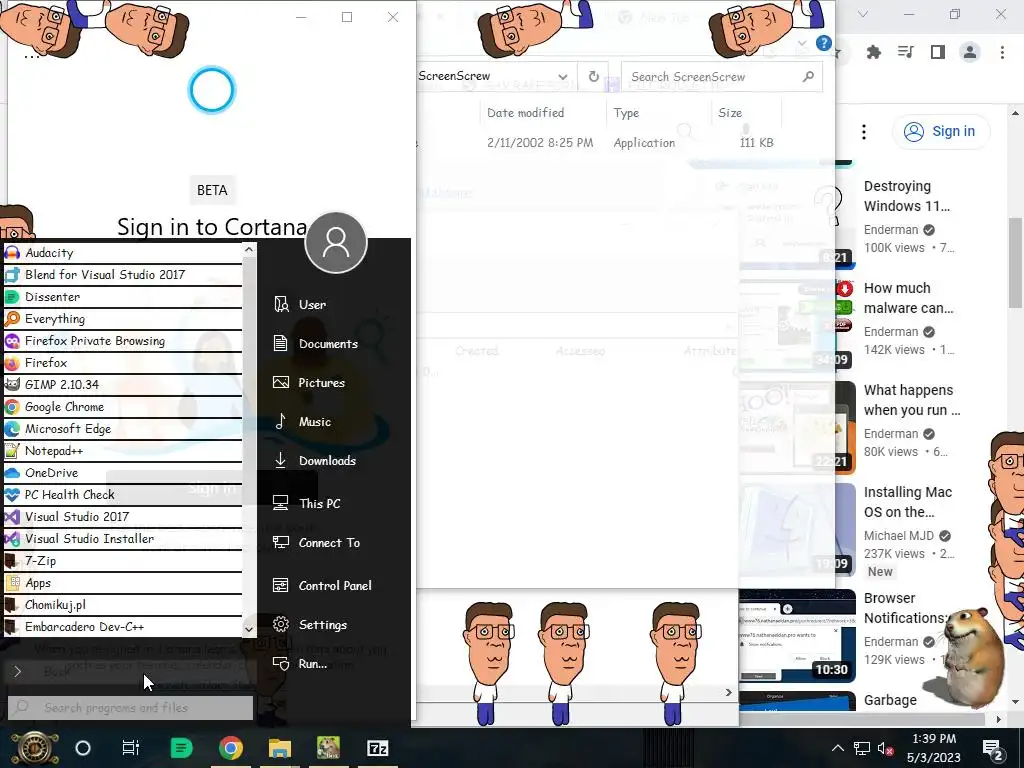
Task: Open Pictures from the start menu
Action: pyautogui.click(x=309, y=383)
